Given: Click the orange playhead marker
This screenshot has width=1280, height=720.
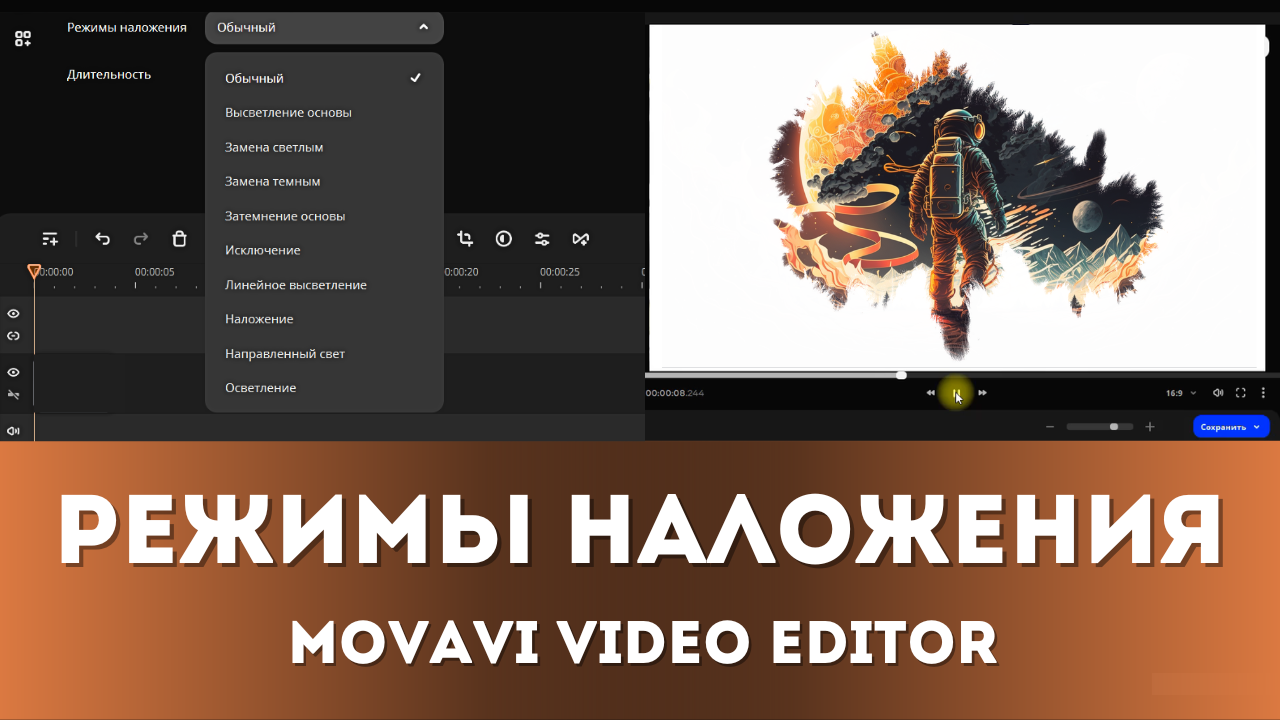Looking at the screenshot, I should tap(34, 271).
